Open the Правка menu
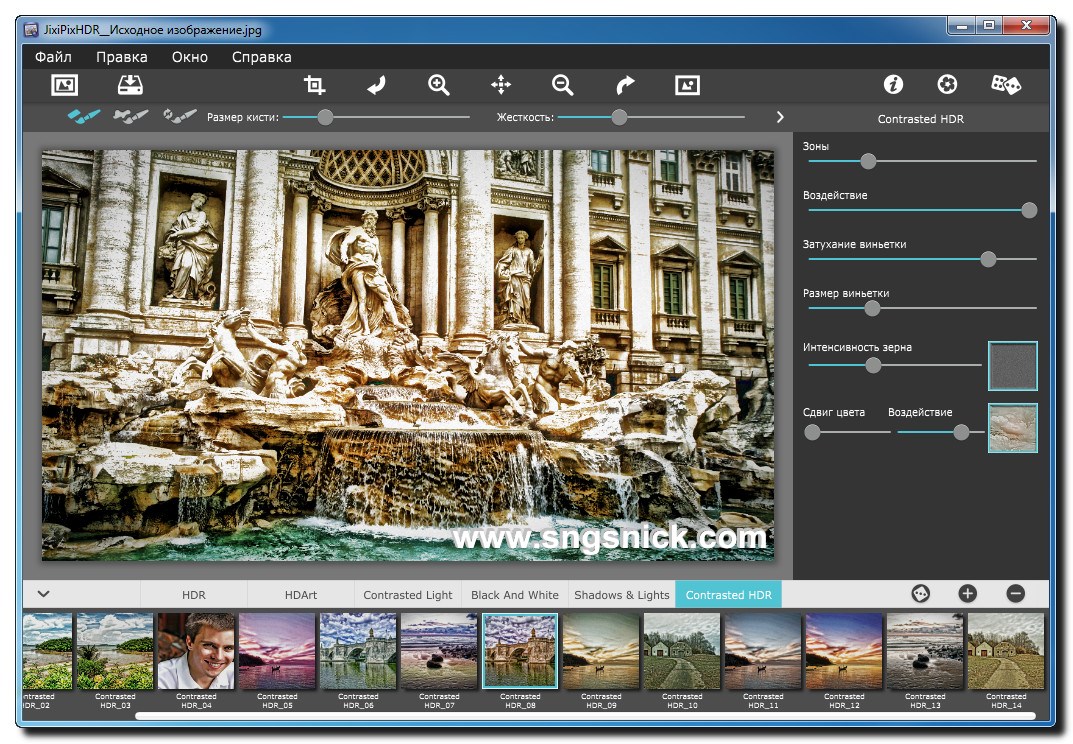This screenshot has height=744, width=1073. pos(121,57)
